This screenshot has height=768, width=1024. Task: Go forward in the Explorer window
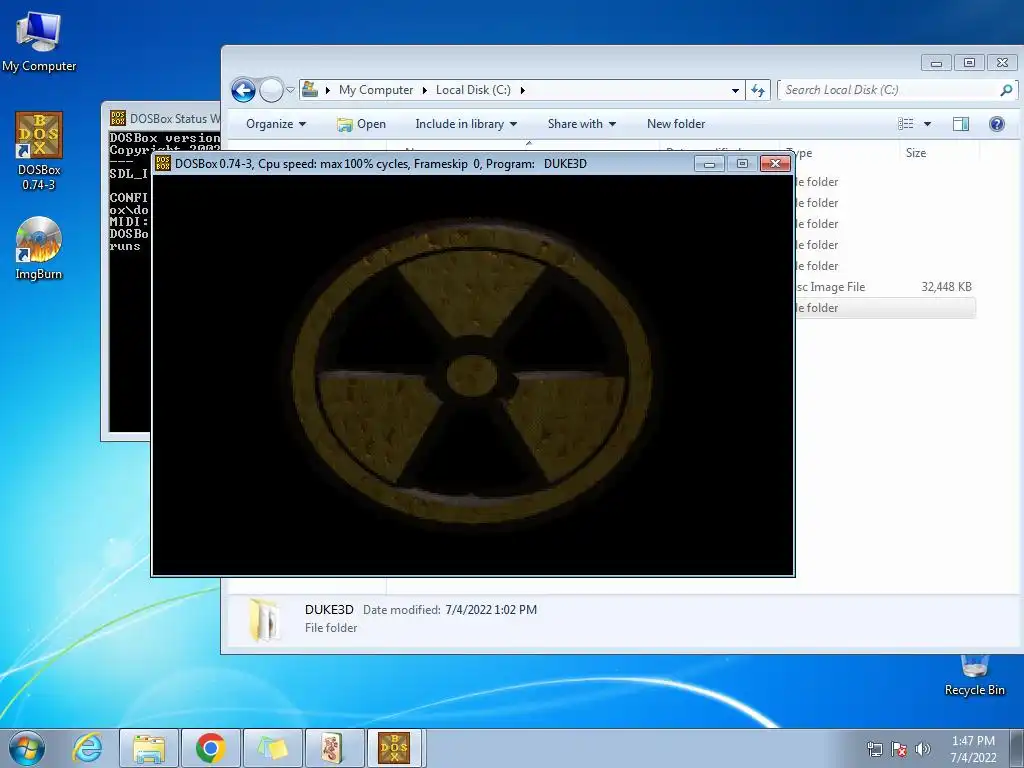271,90
